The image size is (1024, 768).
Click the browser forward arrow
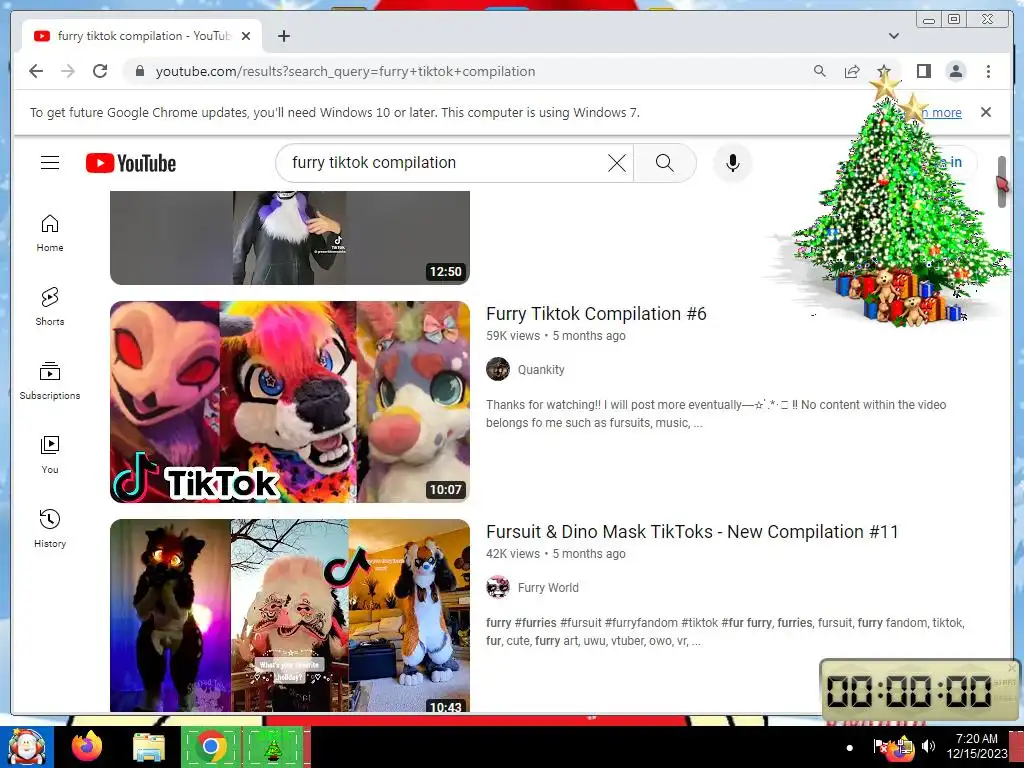click(68, 71)
